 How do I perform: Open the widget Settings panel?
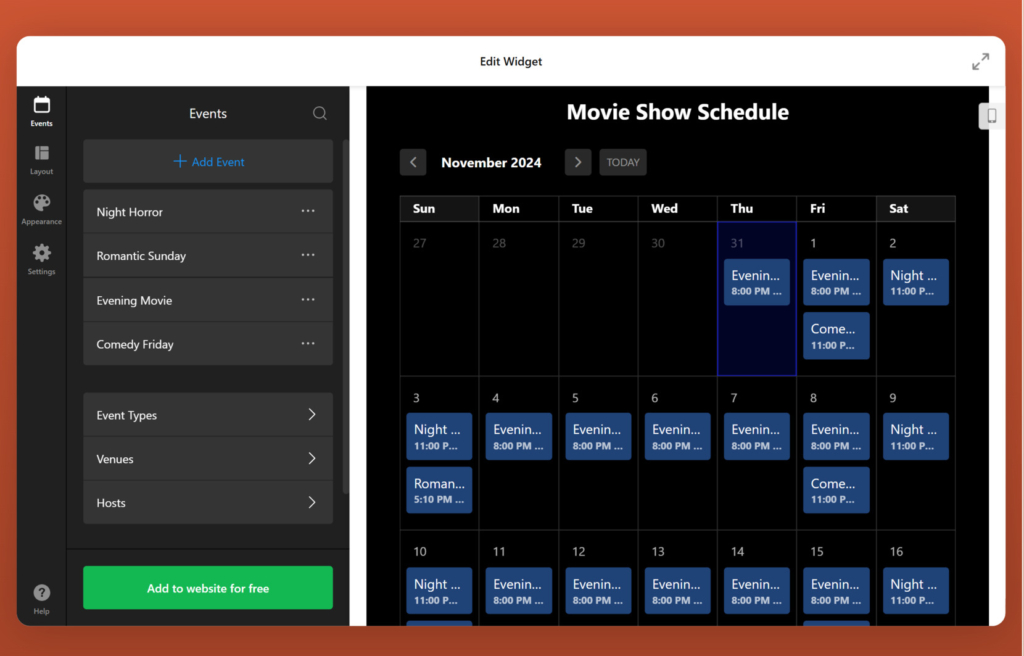[41, 258]
